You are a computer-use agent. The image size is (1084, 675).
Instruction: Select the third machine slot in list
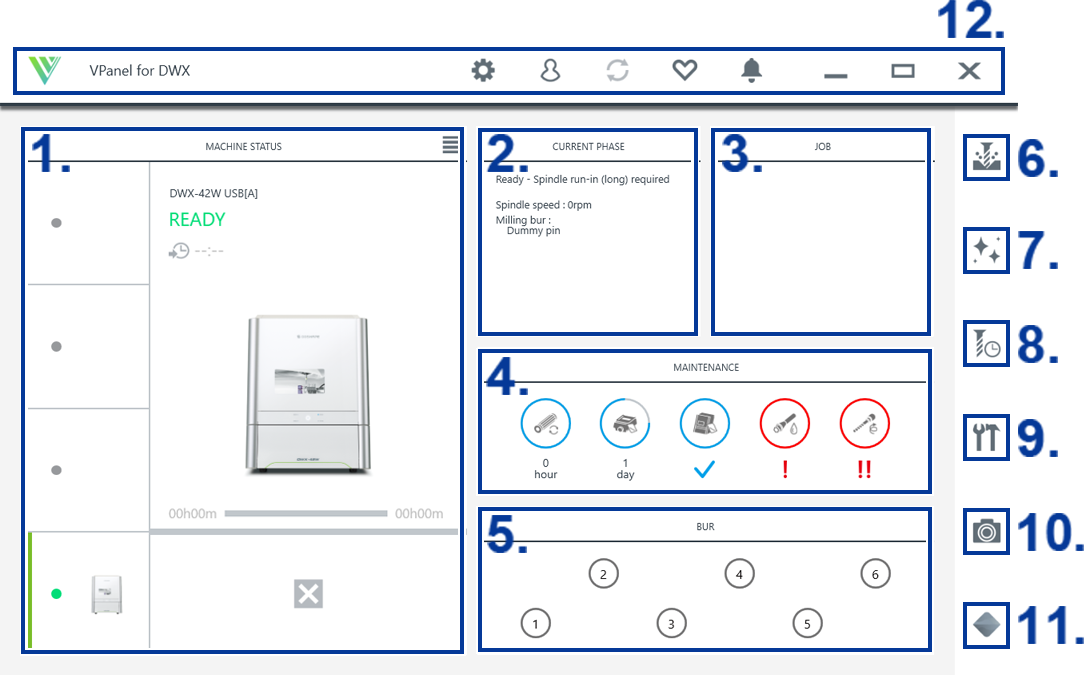(x=88, y=470)
